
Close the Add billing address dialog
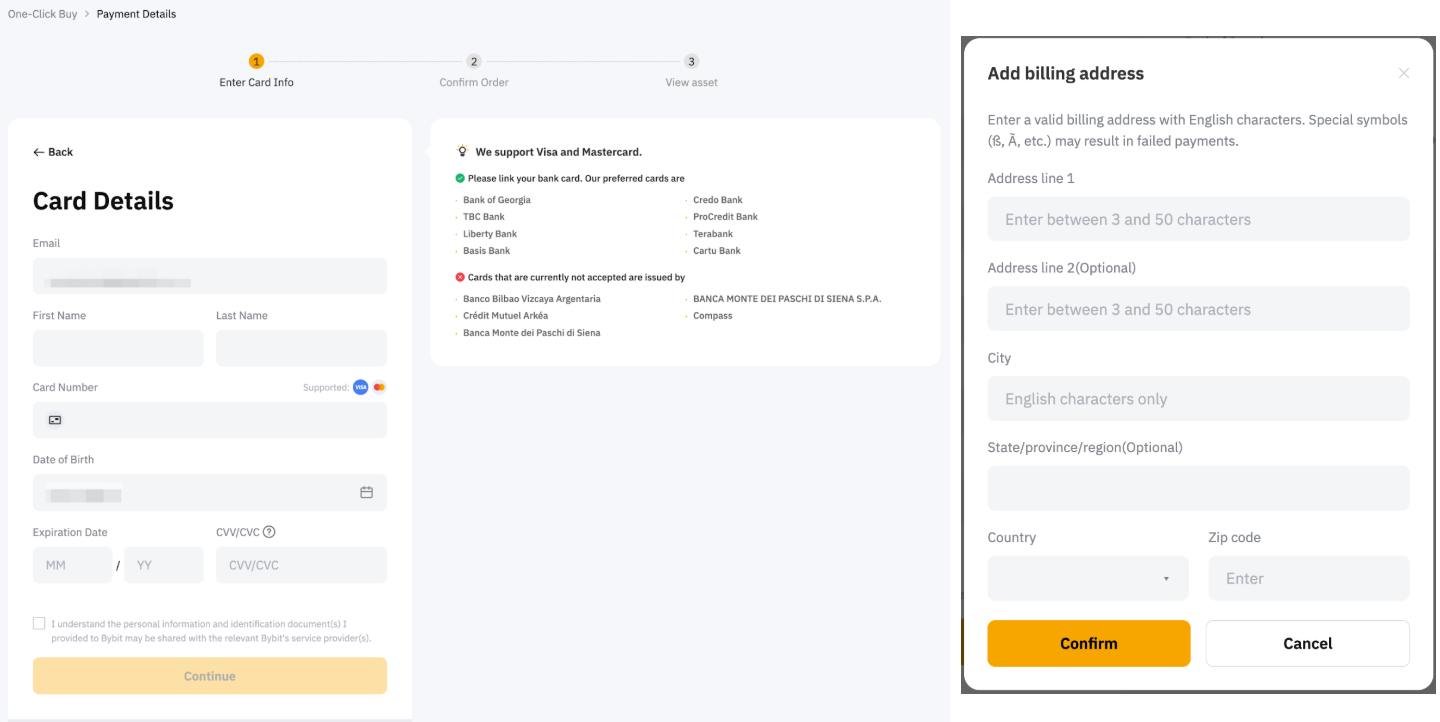point(1403,73)
